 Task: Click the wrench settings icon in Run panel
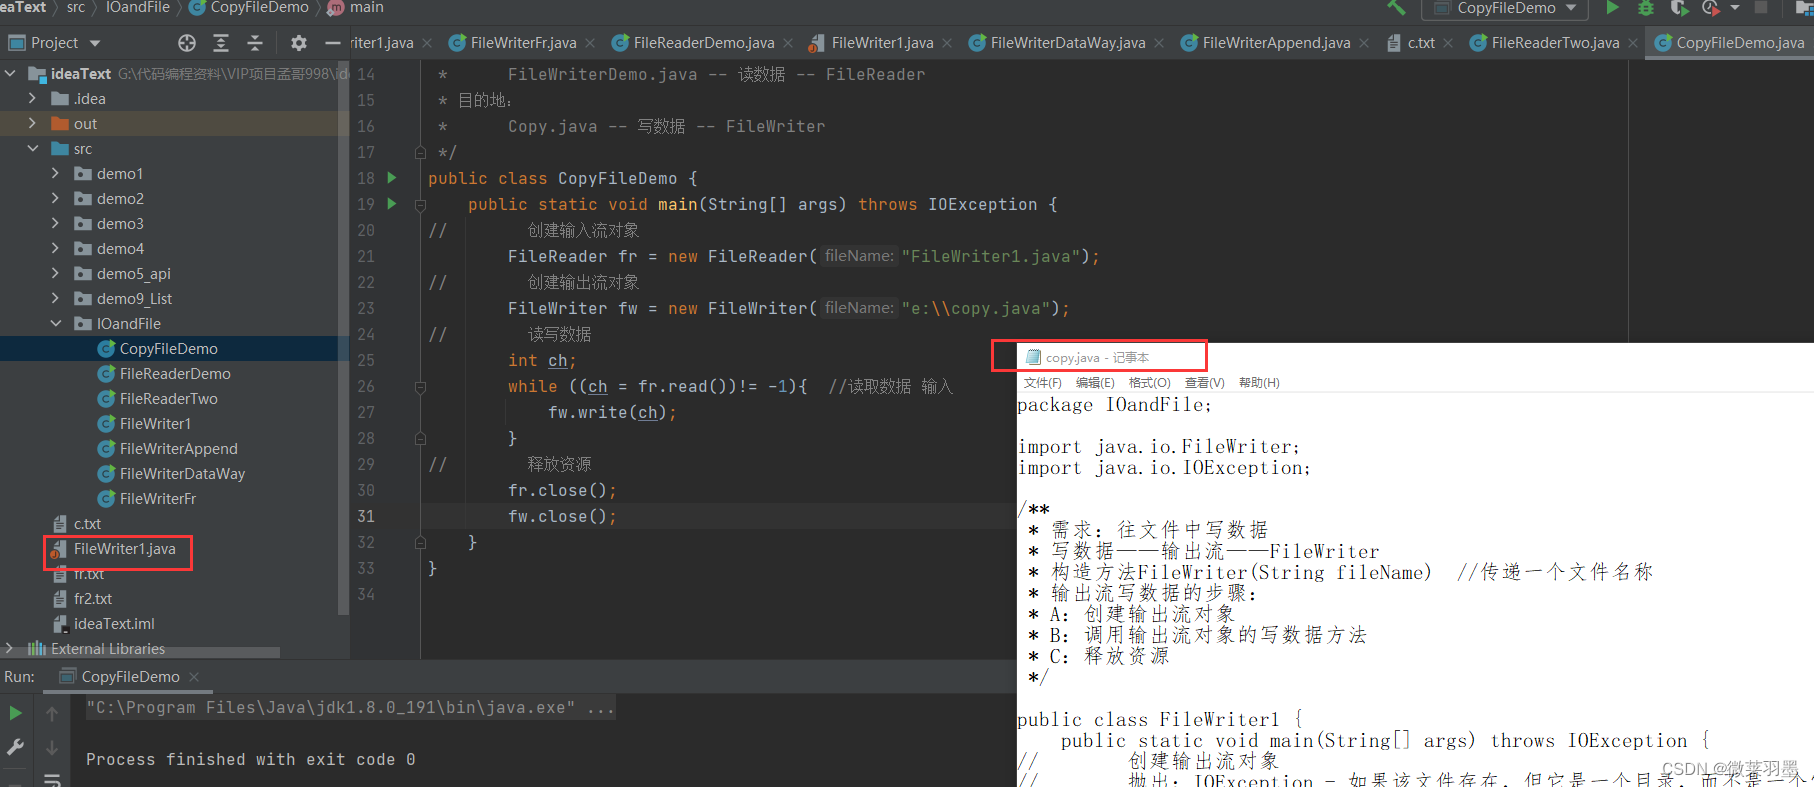[15, 747]
